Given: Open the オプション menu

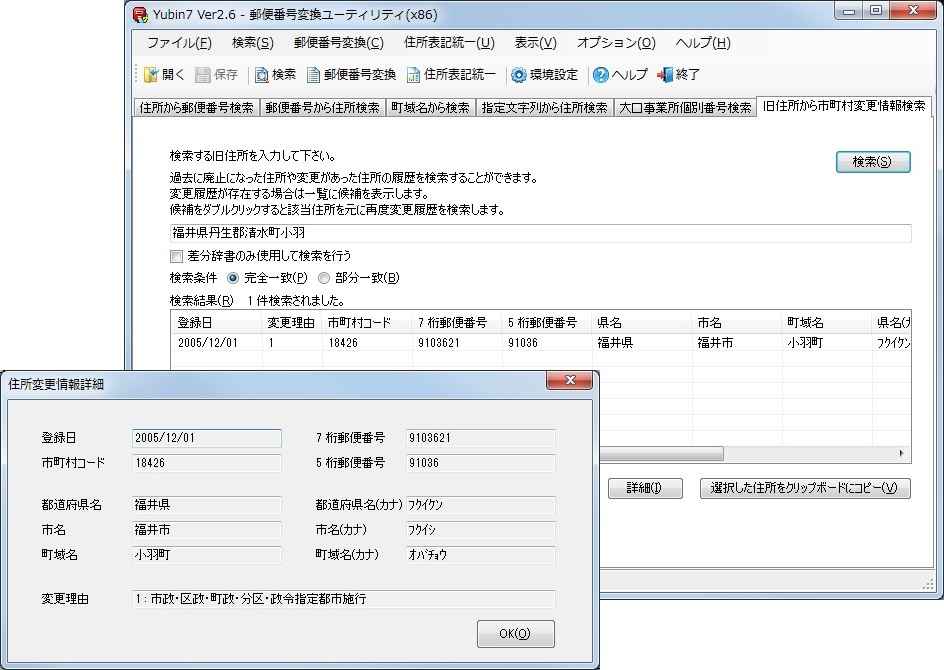Looking at the screenshot, I should click(616, 43).
